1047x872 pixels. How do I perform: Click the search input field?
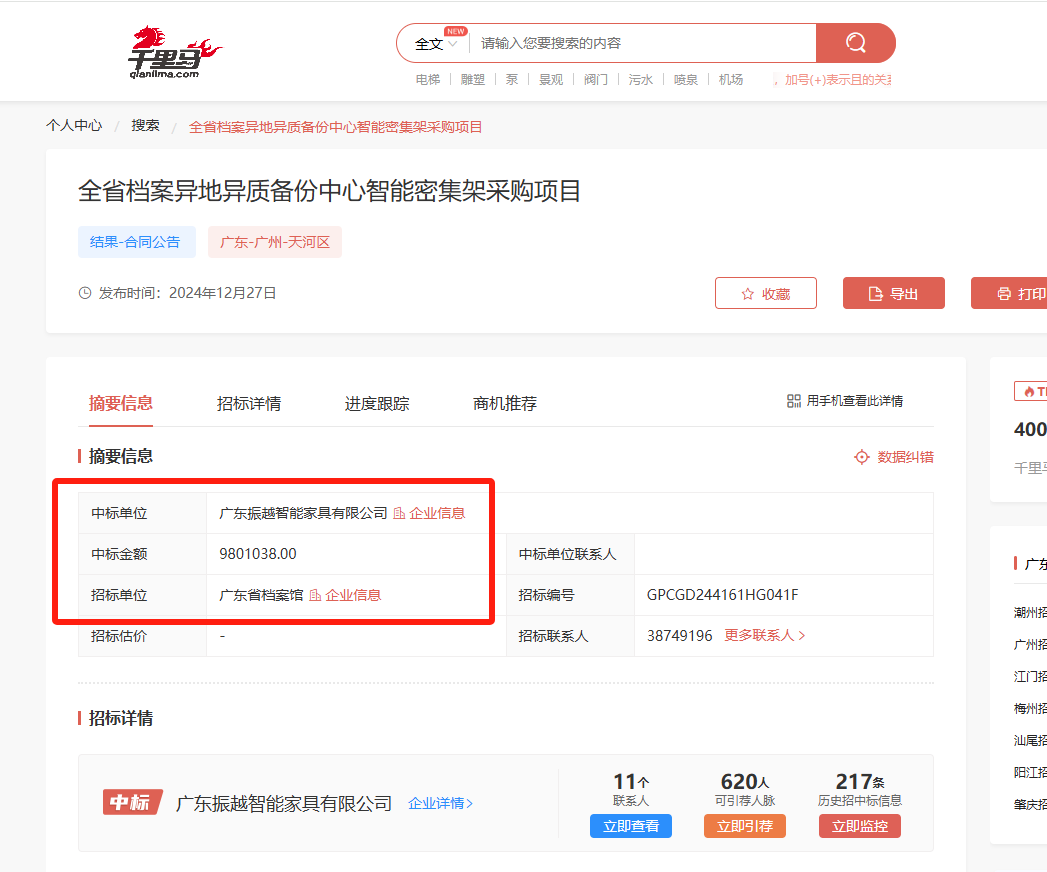(x=640, y=44)
